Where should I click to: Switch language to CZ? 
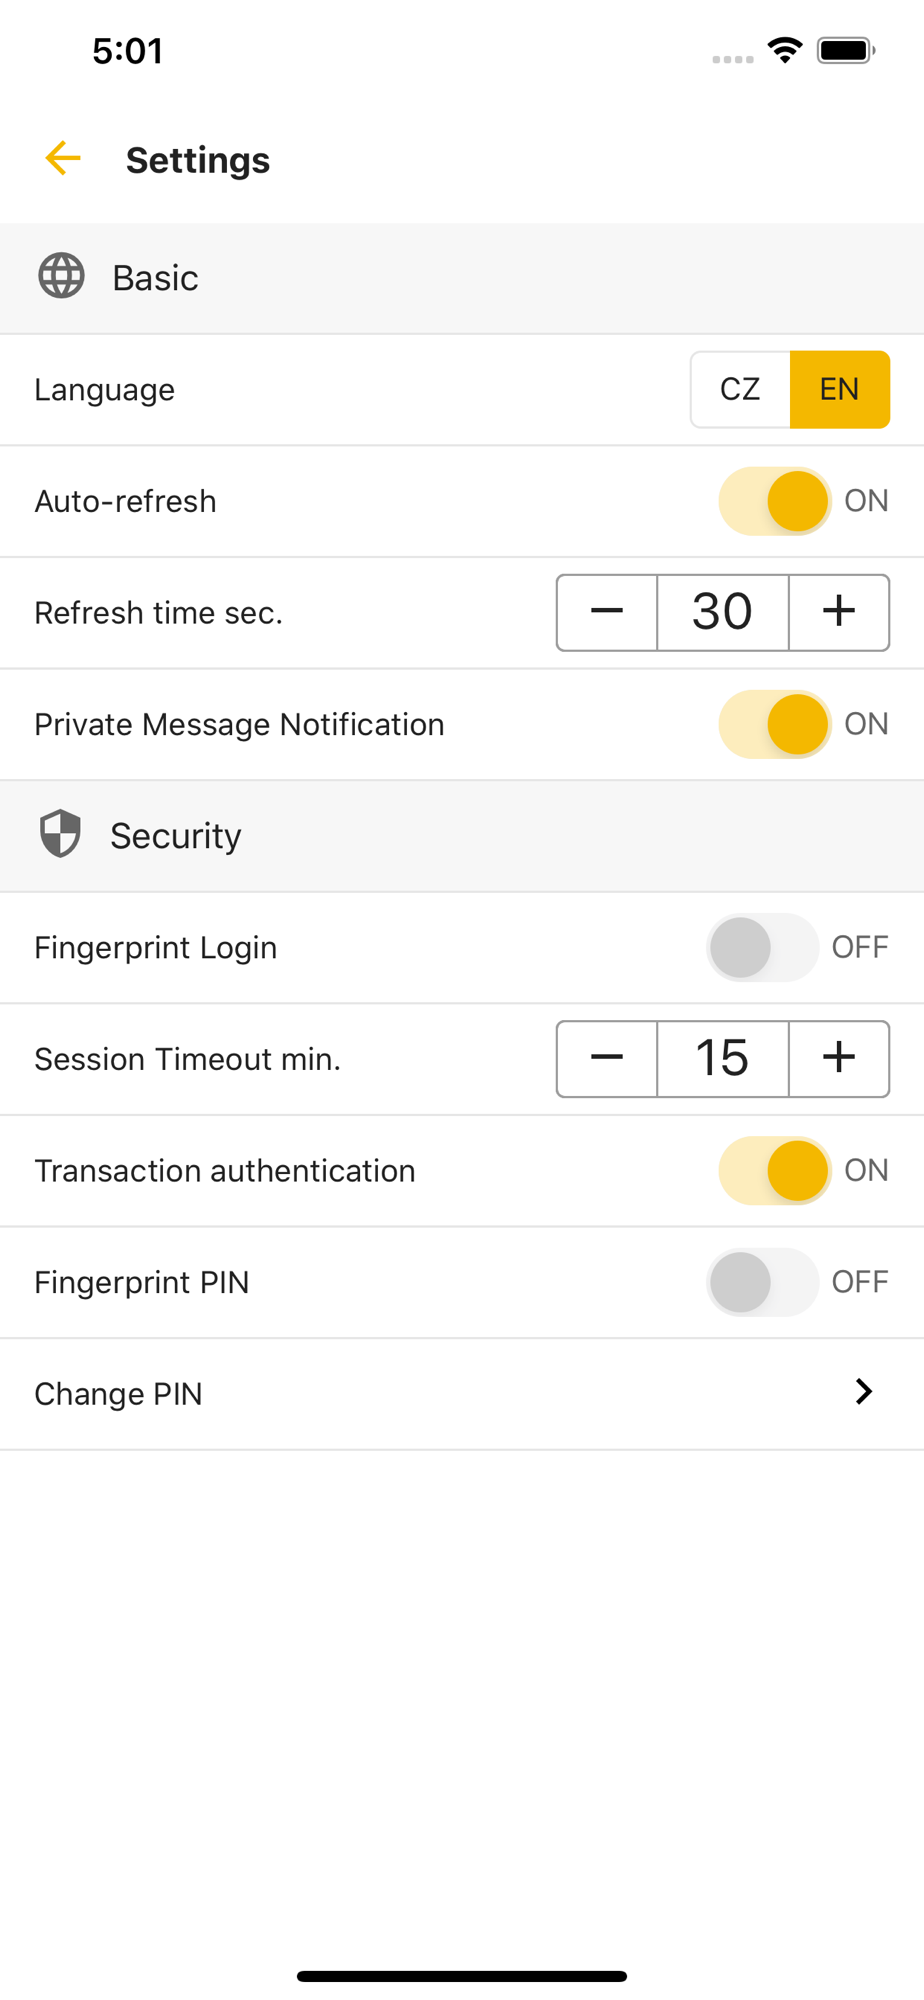pyautogui.click(x=740, y=389)
